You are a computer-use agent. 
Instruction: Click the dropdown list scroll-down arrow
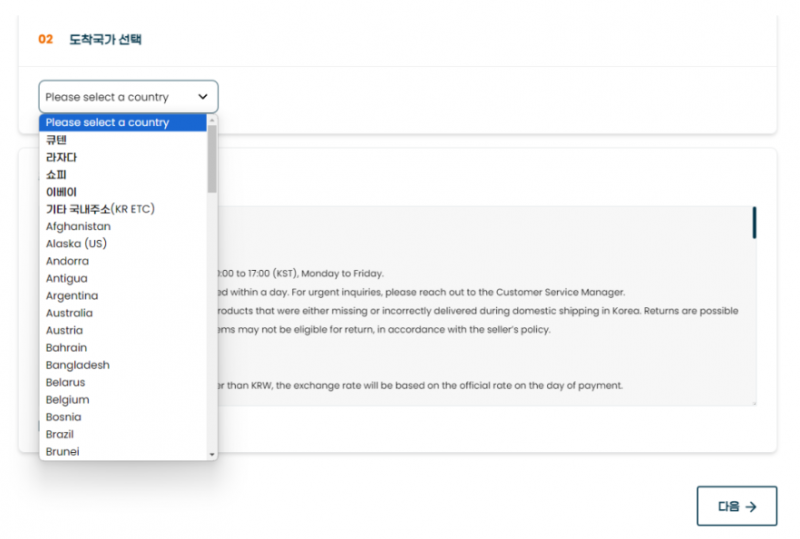coord(212,454)
